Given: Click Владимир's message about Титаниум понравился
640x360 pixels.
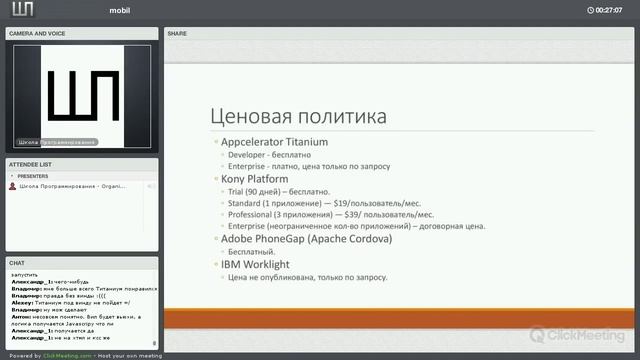Looking at the screenshot, I should 84,289.
